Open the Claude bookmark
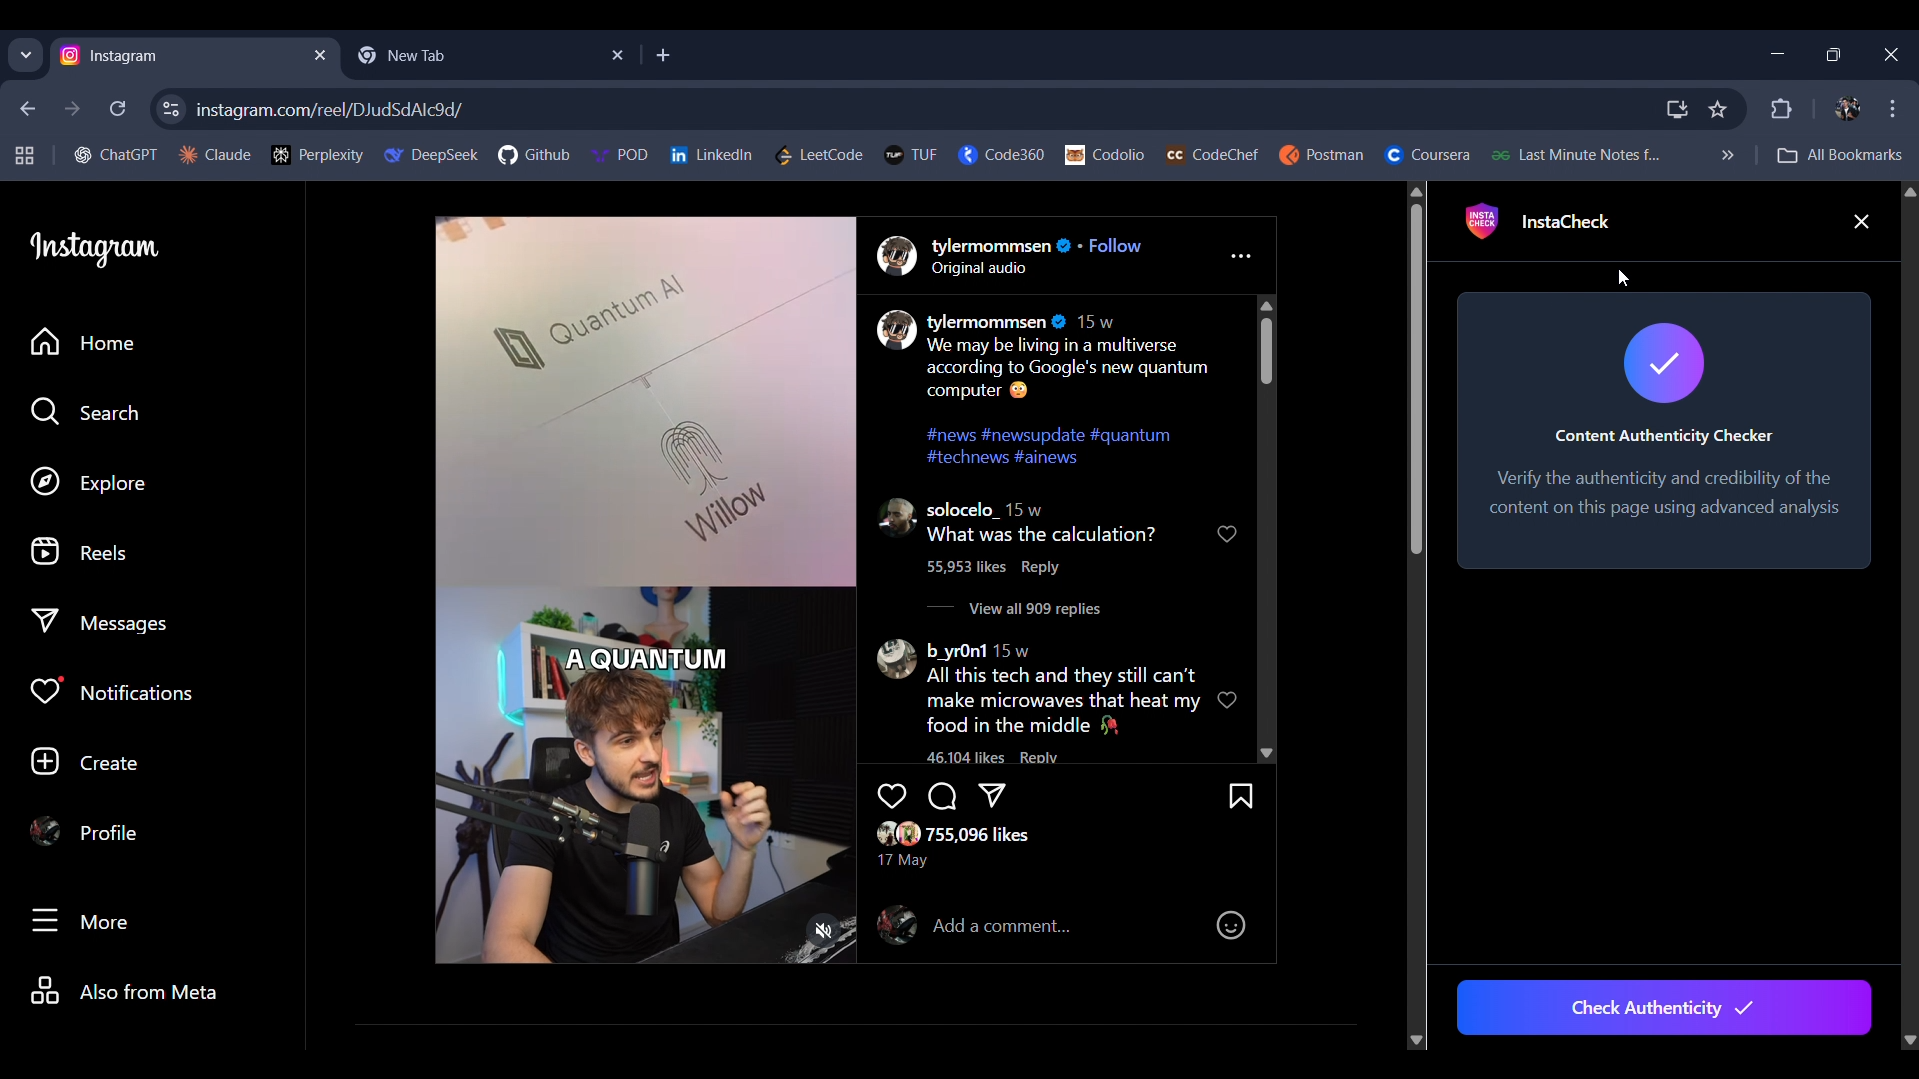 point(215,155)
